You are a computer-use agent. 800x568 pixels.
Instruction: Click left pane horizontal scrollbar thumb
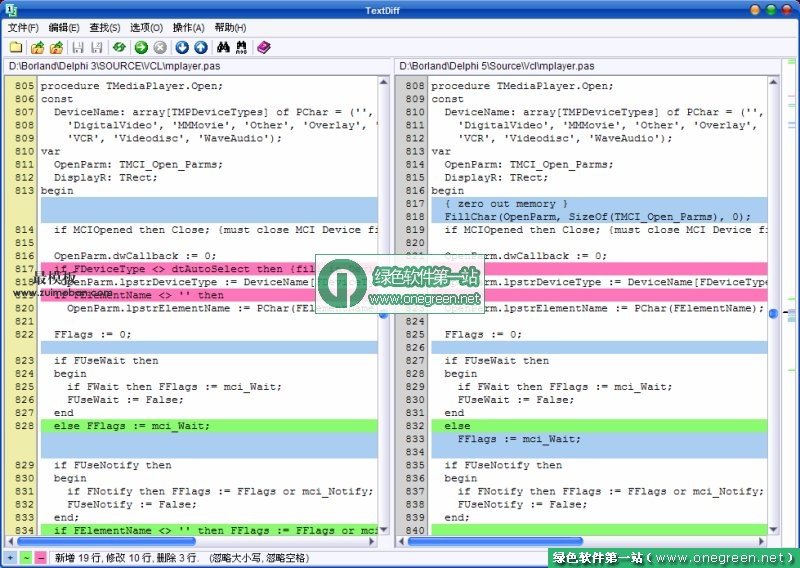[x=106, y=541]
